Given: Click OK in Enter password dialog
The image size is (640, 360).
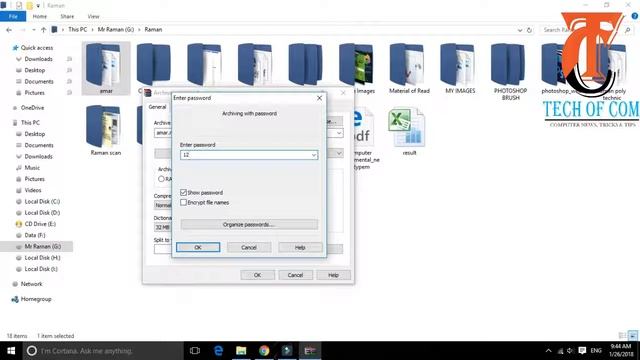Looking at the screenshot, I should click(198, 247).
